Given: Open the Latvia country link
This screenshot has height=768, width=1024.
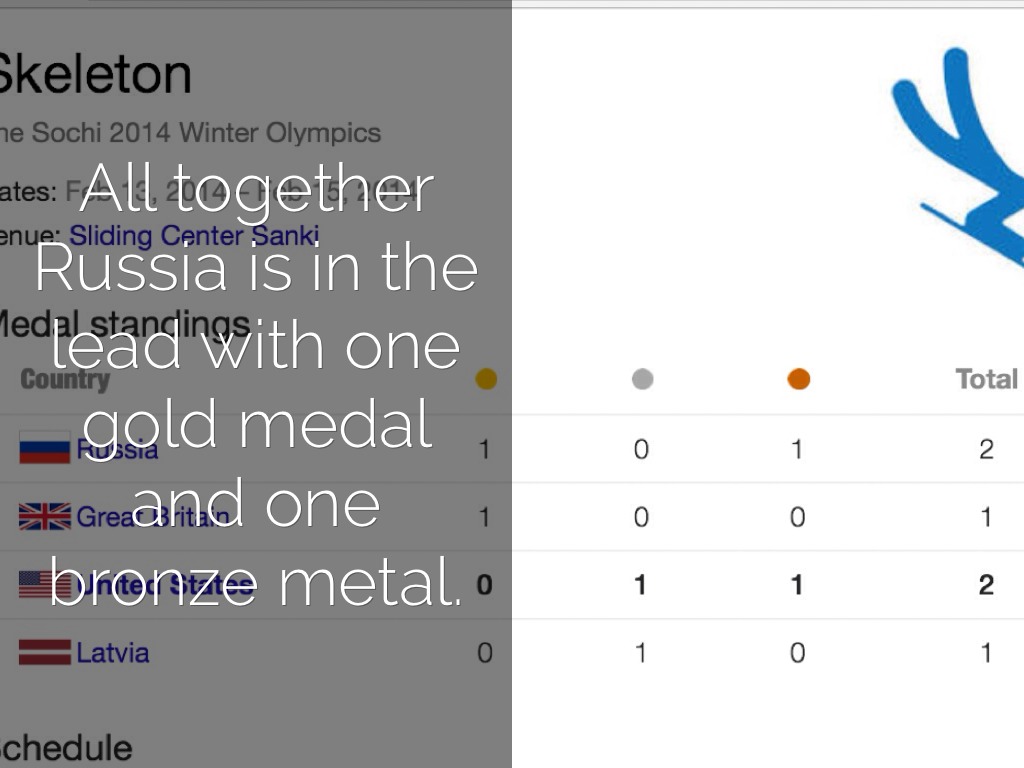Looking at the screenshot, I should tap(113, 653).
